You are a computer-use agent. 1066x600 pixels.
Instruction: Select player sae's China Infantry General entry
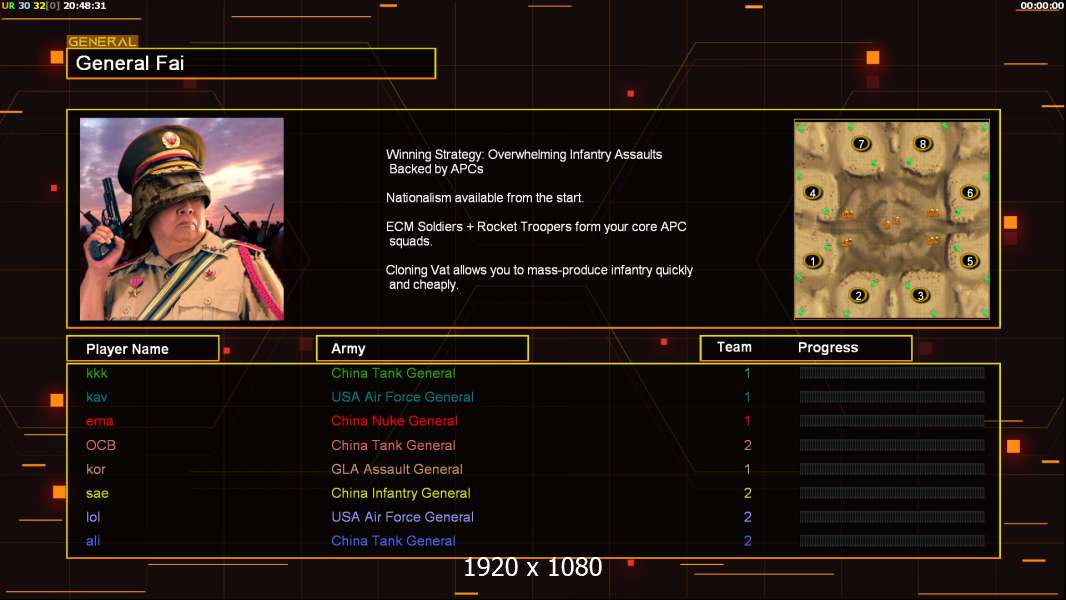tap(400, 493)
